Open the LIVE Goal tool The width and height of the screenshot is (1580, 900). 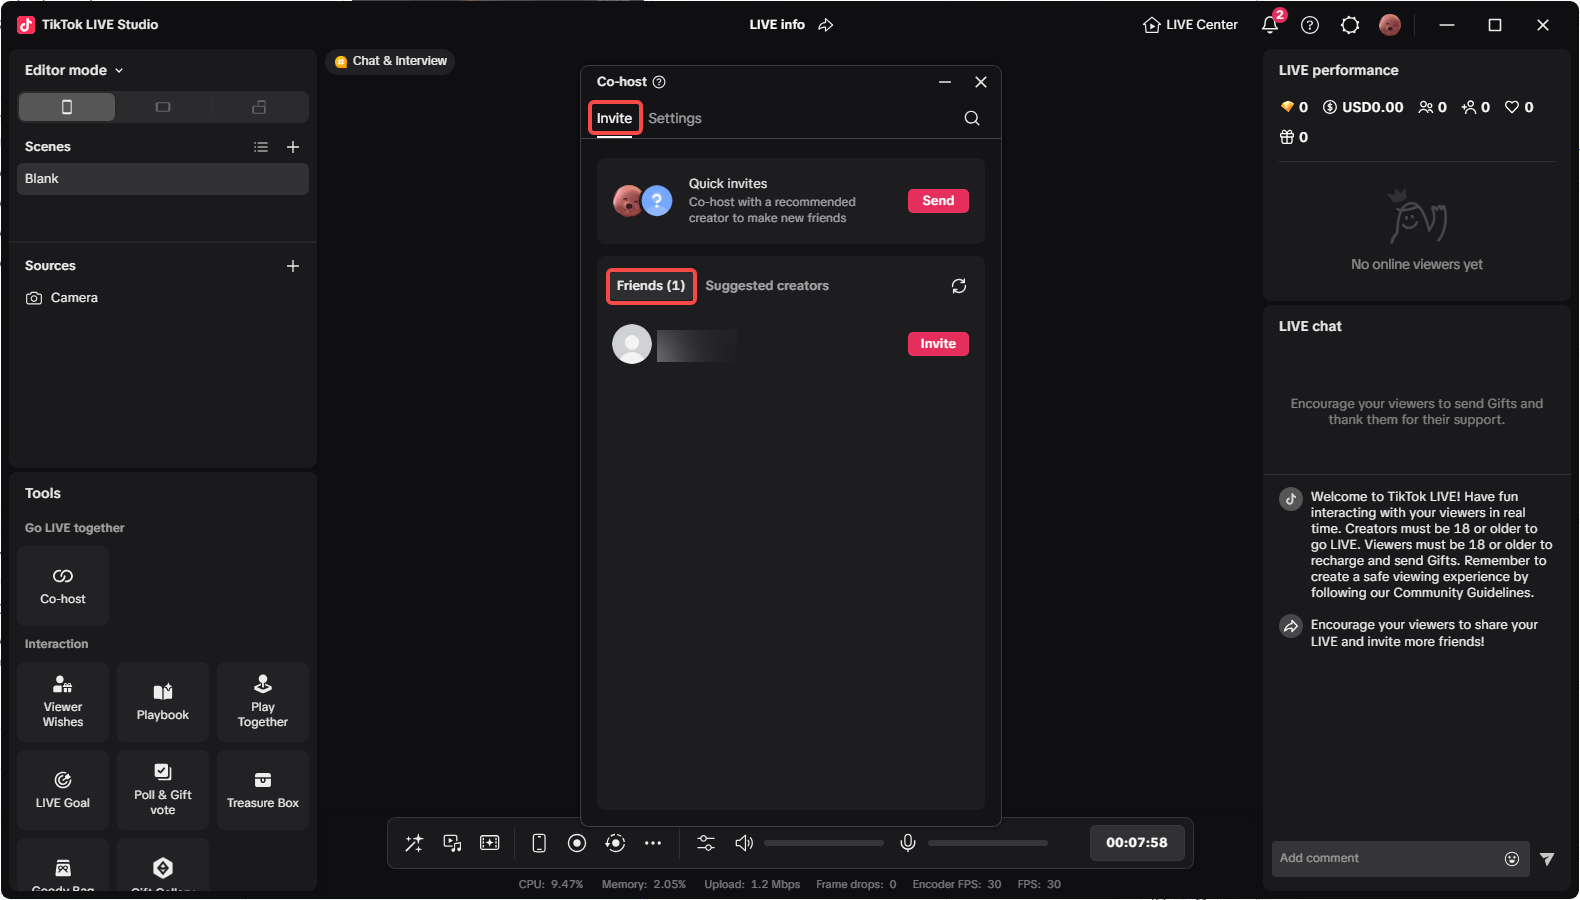pos(63,790)
